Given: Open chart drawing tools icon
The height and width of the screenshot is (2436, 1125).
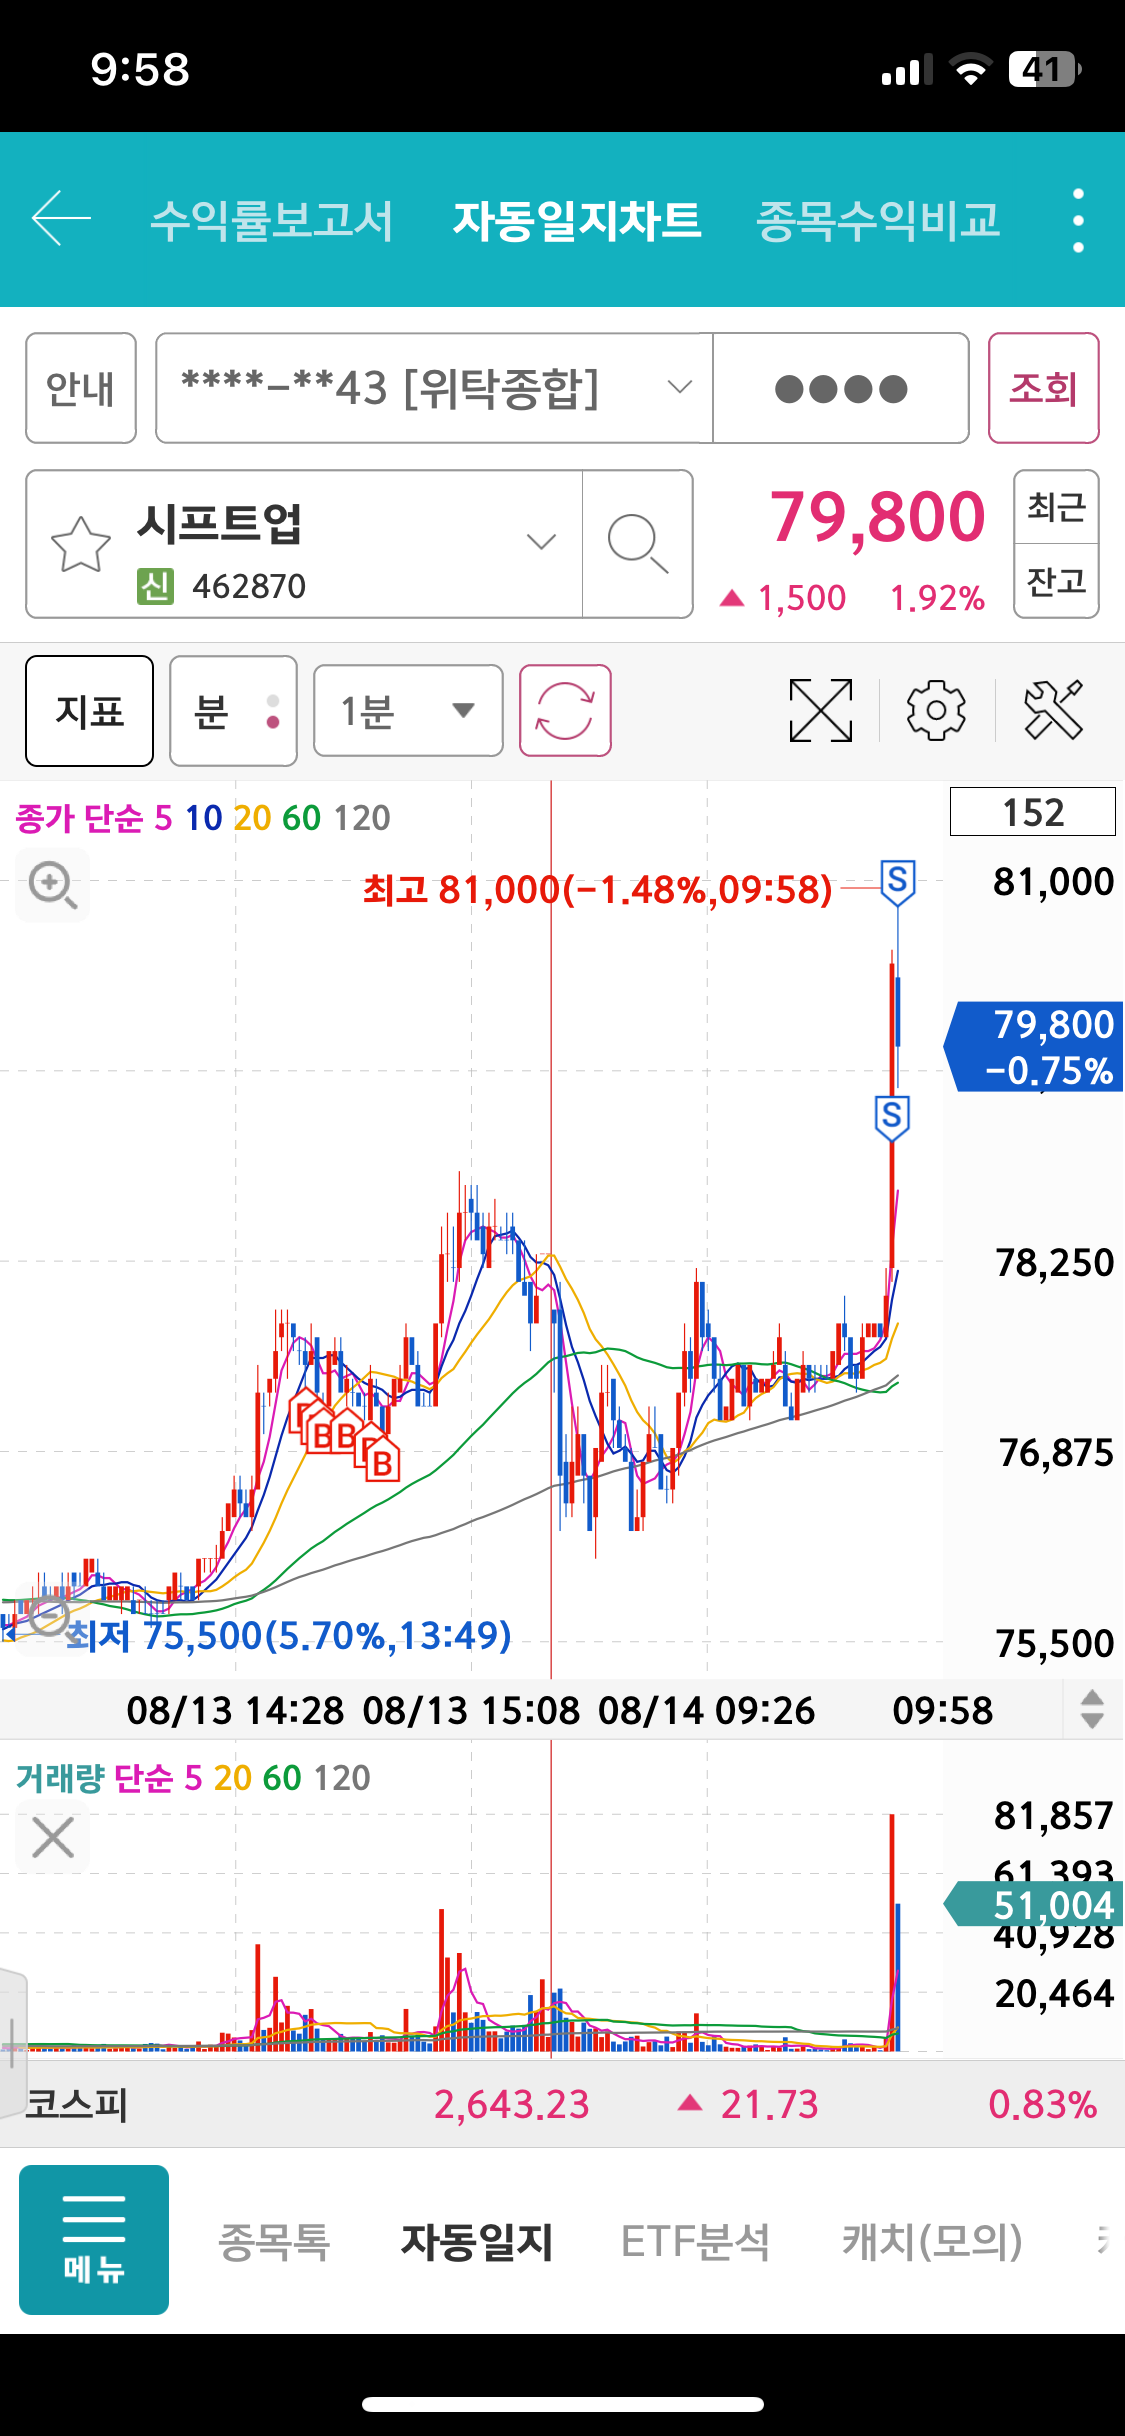Looking at the screenshot, I should tap(1053, 710).
